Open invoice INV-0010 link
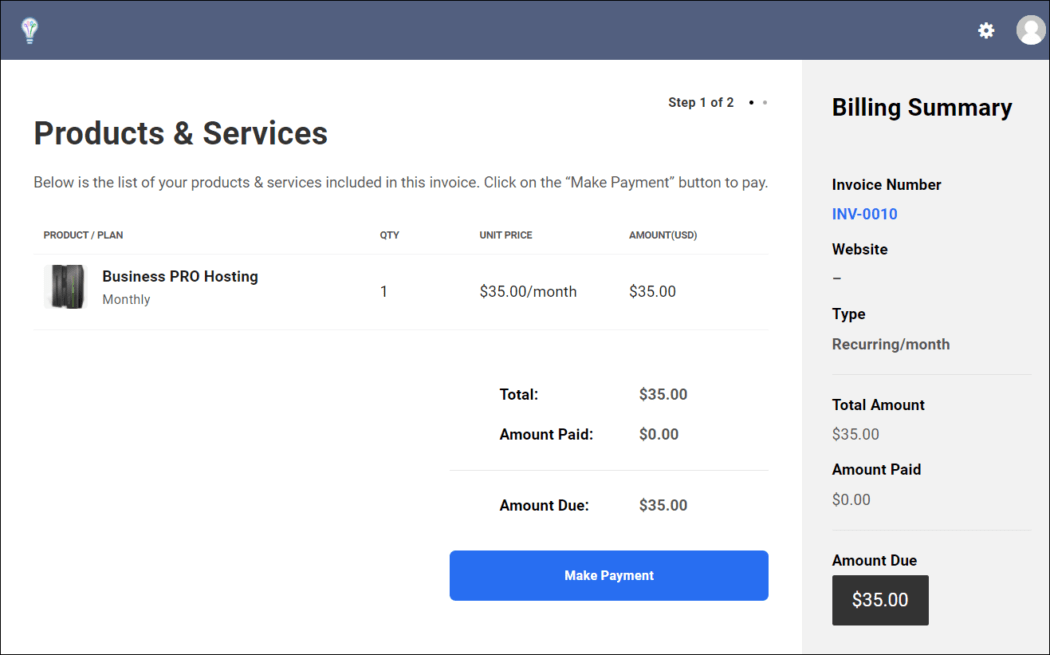Screen dimensions: 1050x655 click(864, 213)
